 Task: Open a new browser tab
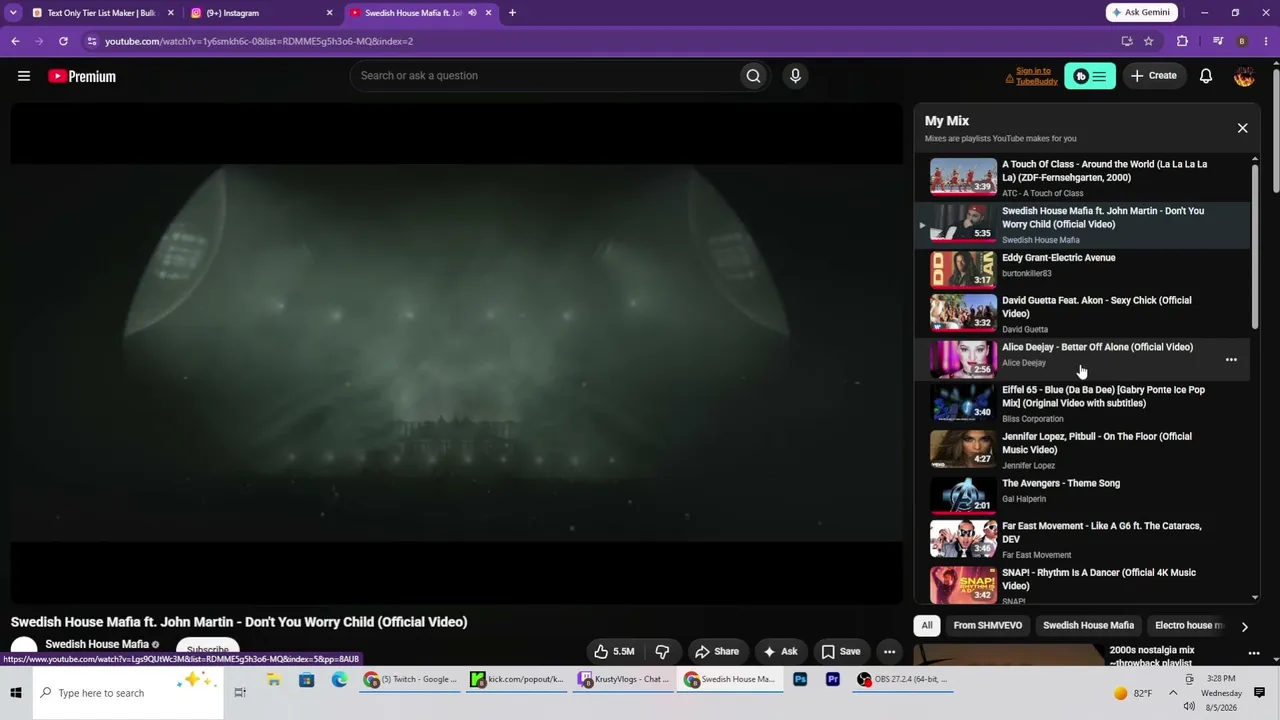pyautogui.click(x=512, y=13)
